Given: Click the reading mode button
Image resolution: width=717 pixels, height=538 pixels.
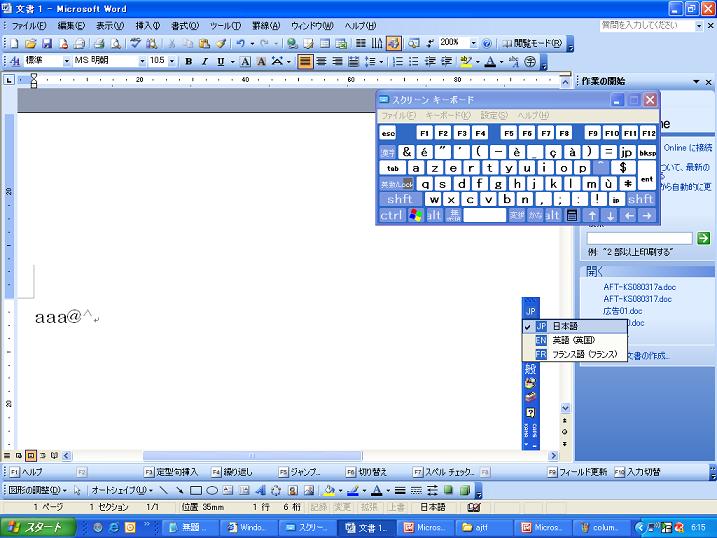Looking at the screenshot, I should 532,43.
